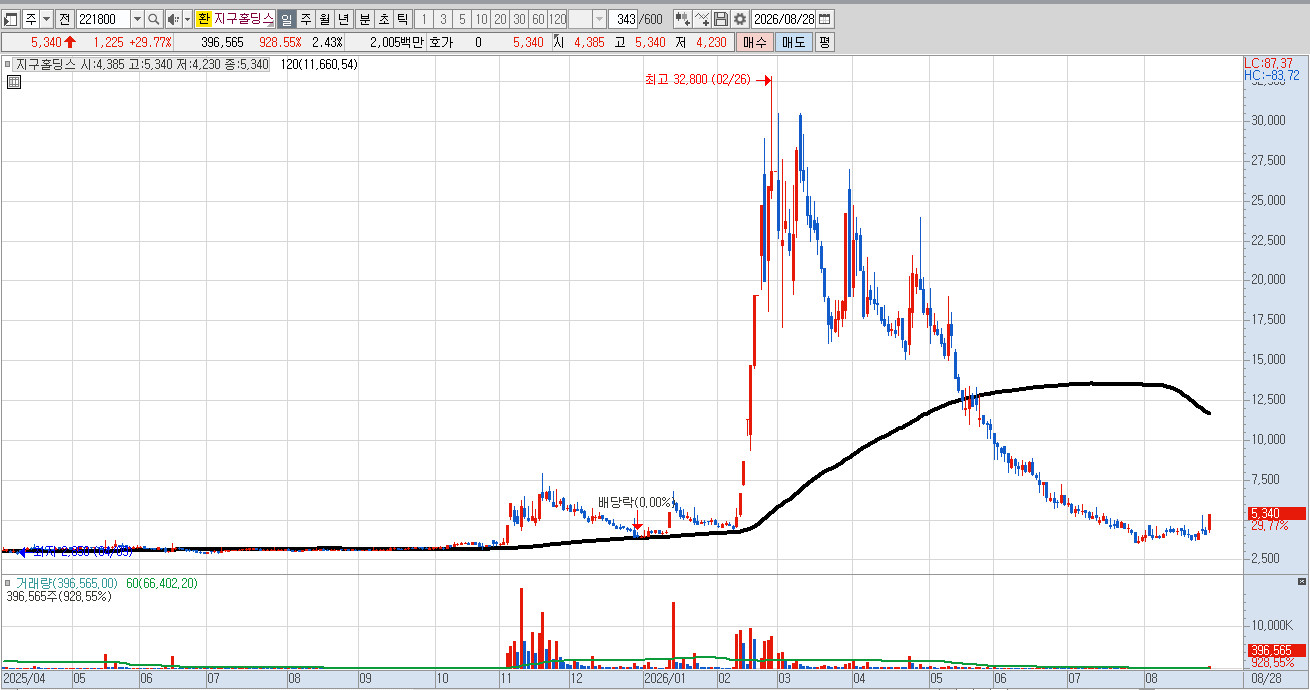
Task: Switch to 주 weekly chart period
Action: pos(306,19)
